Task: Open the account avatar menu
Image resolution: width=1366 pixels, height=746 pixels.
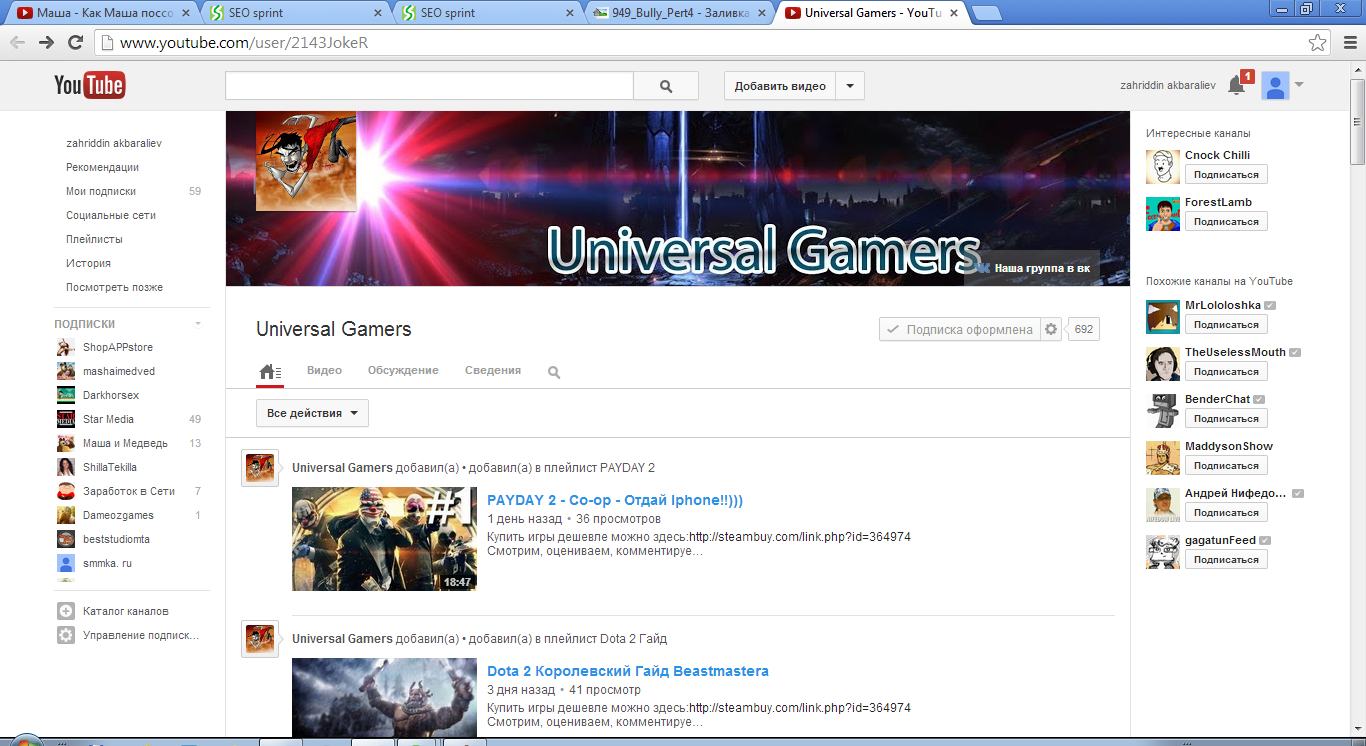Action: pos(1275,86)
